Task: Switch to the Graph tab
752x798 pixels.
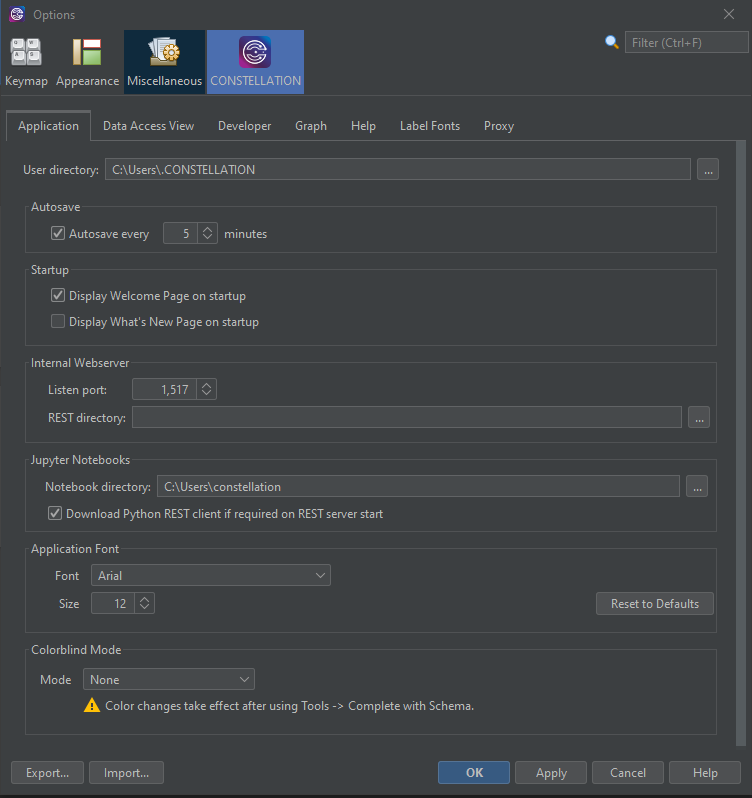Action: (311, 126)
